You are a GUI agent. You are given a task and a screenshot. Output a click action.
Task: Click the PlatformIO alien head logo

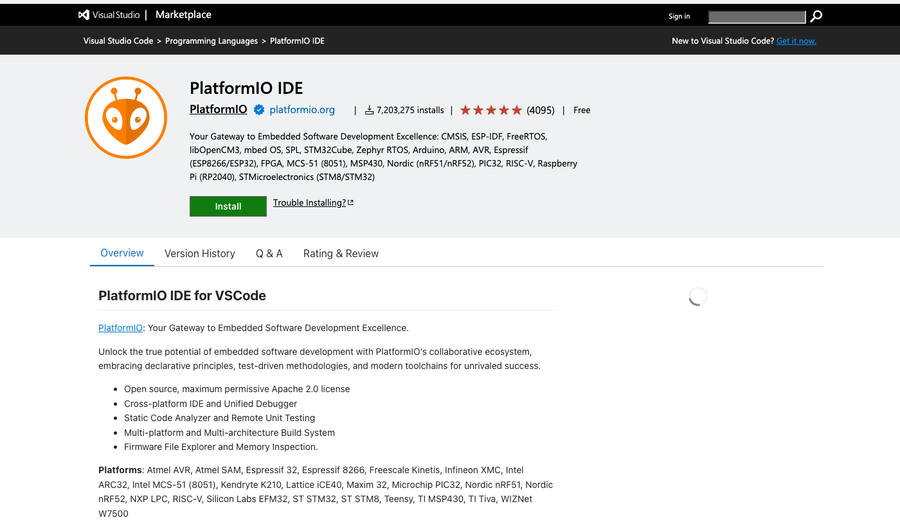point(126,118)
